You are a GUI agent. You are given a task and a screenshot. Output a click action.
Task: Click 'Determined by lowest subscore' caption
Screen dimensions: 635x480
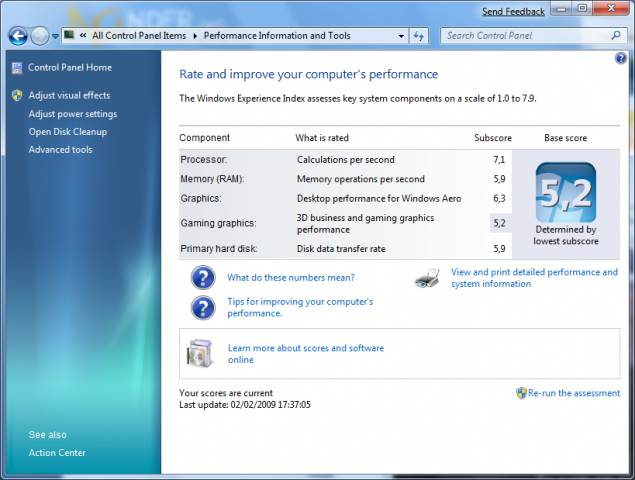pos(566,235)
